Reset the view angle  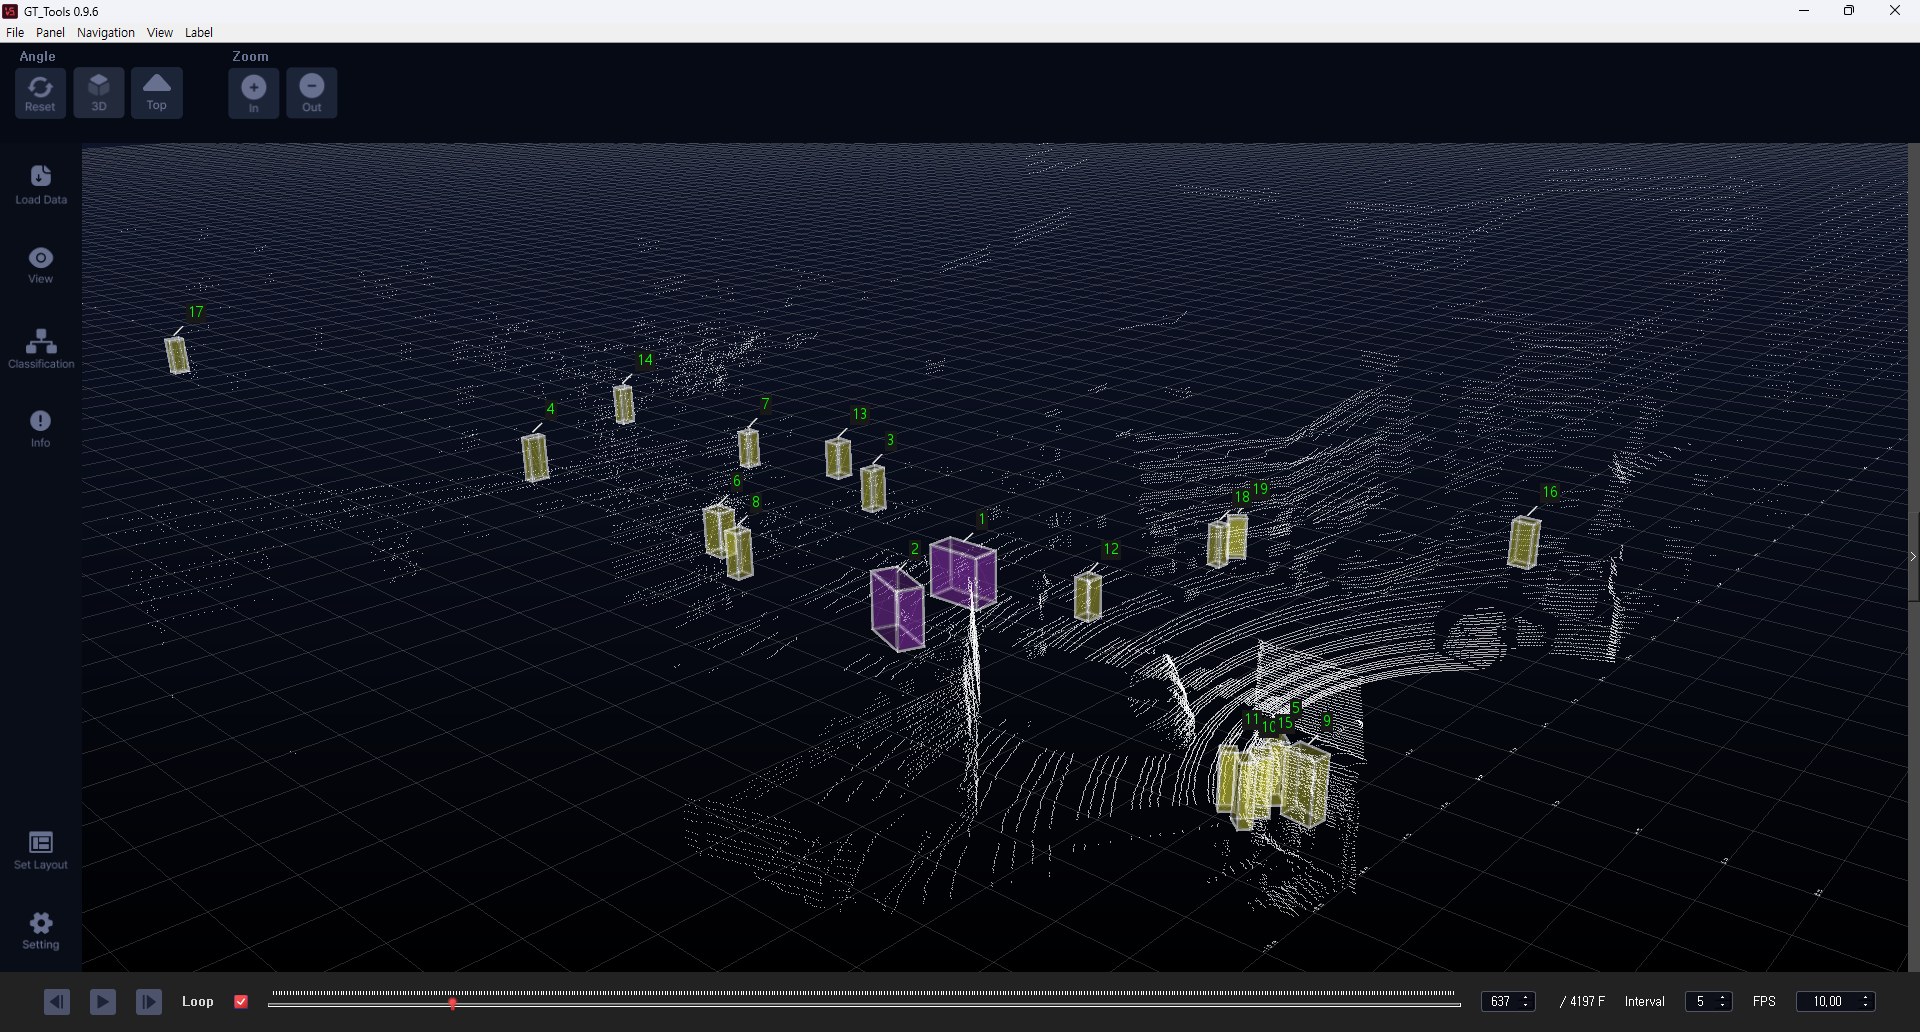click(x=40, y=93)
